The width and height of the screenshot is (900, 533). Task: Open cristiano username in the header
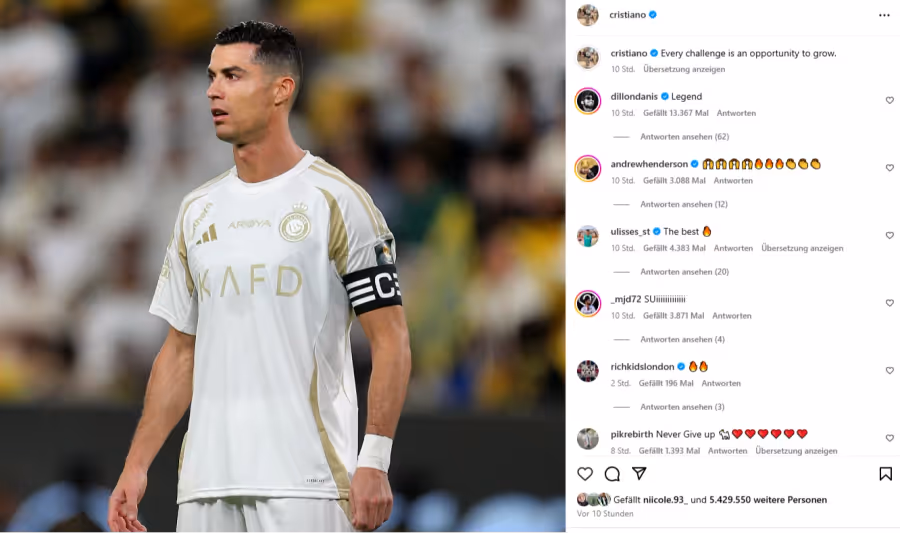point(627,15)
